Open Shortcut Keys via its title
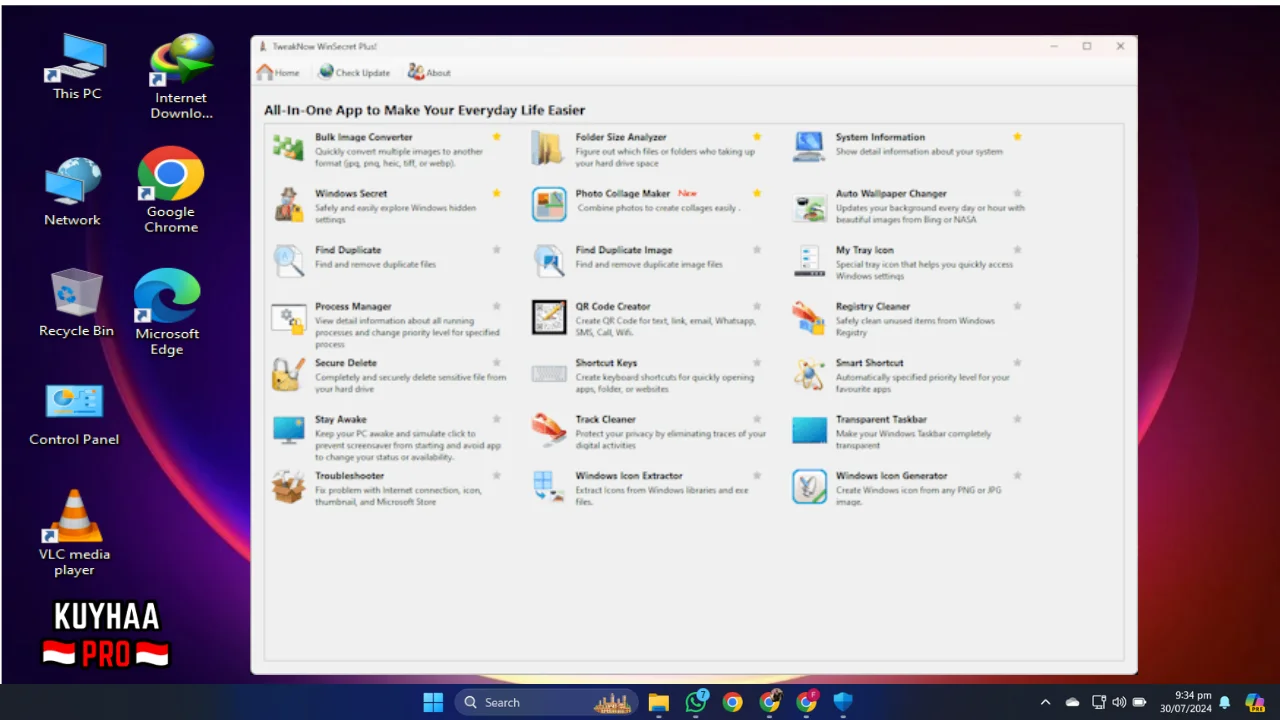This screenshot has height=720, width=1280. pos(606,363)
